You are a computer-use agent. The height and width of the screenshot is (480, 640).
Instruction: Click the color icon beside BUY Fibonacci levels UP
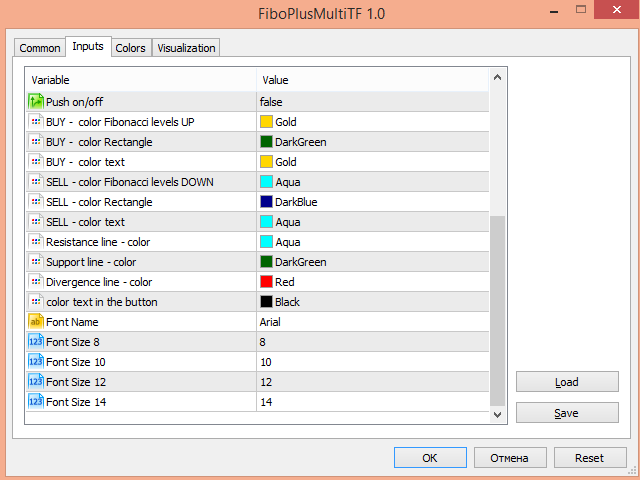coord(36,122)
